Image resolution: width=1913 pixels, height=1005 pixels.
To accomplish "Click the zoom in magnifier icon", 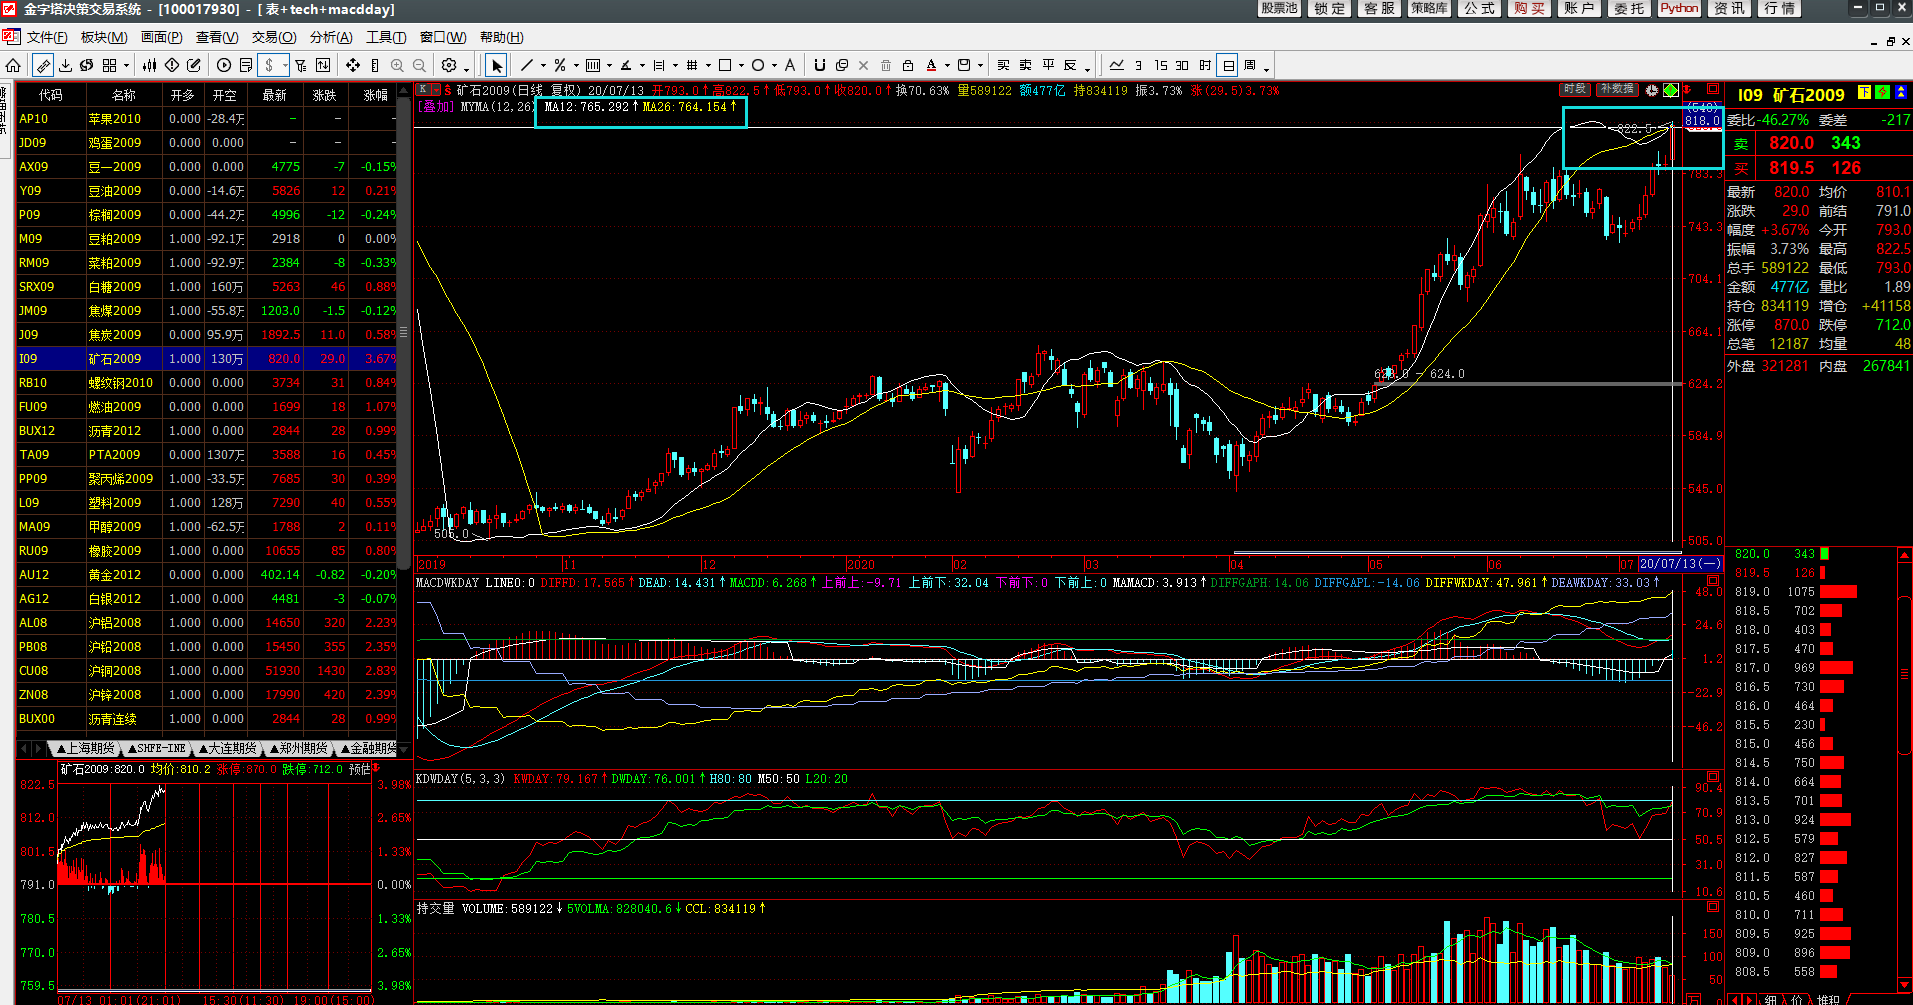I will click(397, 65).
